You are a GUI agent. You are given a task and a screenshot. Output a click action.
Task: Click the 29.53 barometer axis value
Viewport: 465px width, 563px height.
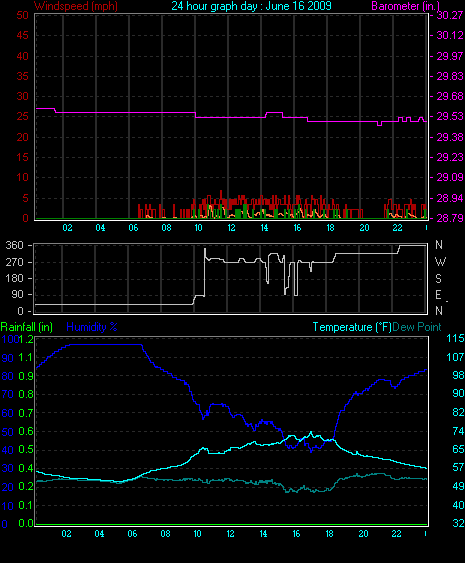[450, 116]
